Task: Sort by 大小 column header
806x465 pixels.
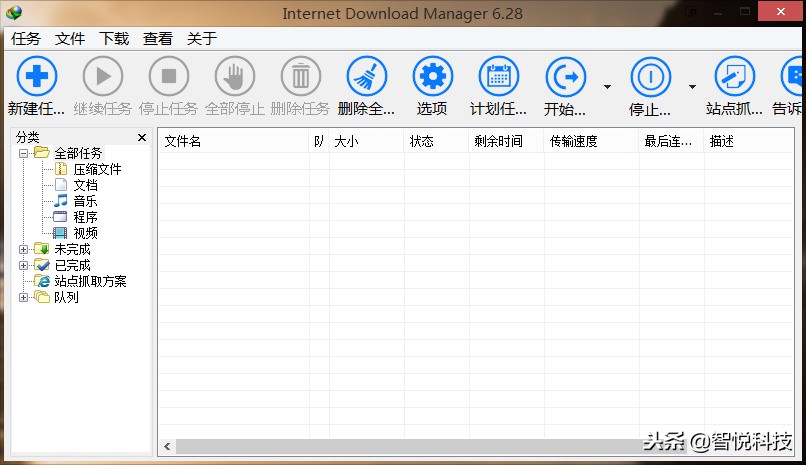Action: point(367,141)
